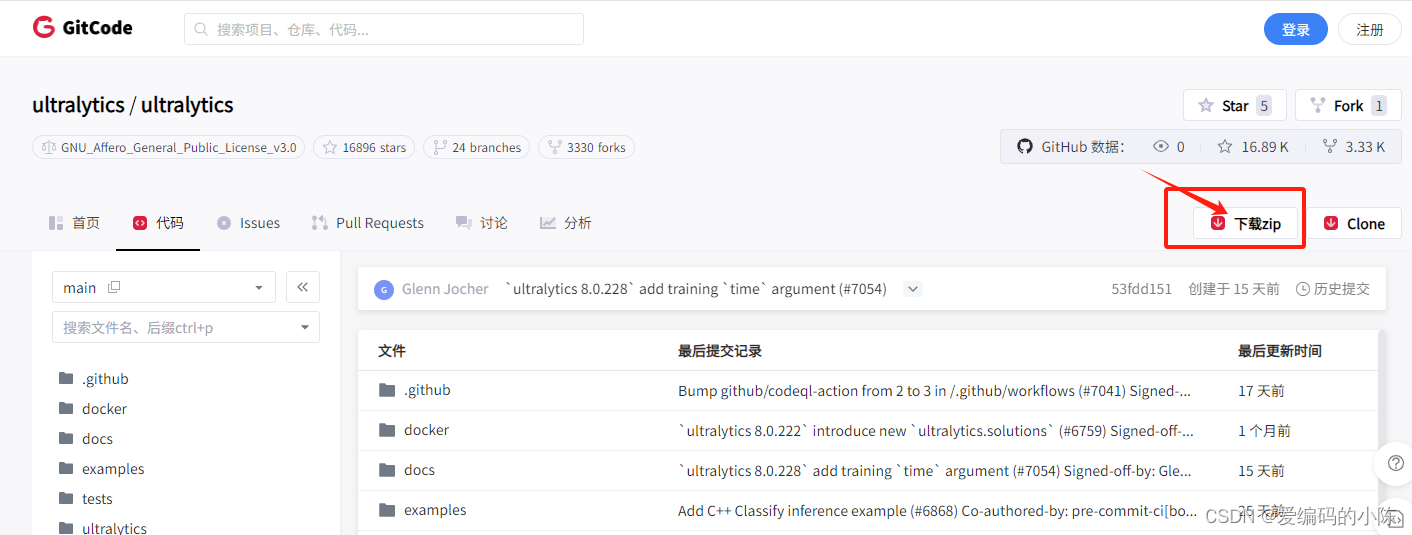Open the file name search dropdown
The height and width of the screenshot is (535, 1412).
tap(186, 327)
